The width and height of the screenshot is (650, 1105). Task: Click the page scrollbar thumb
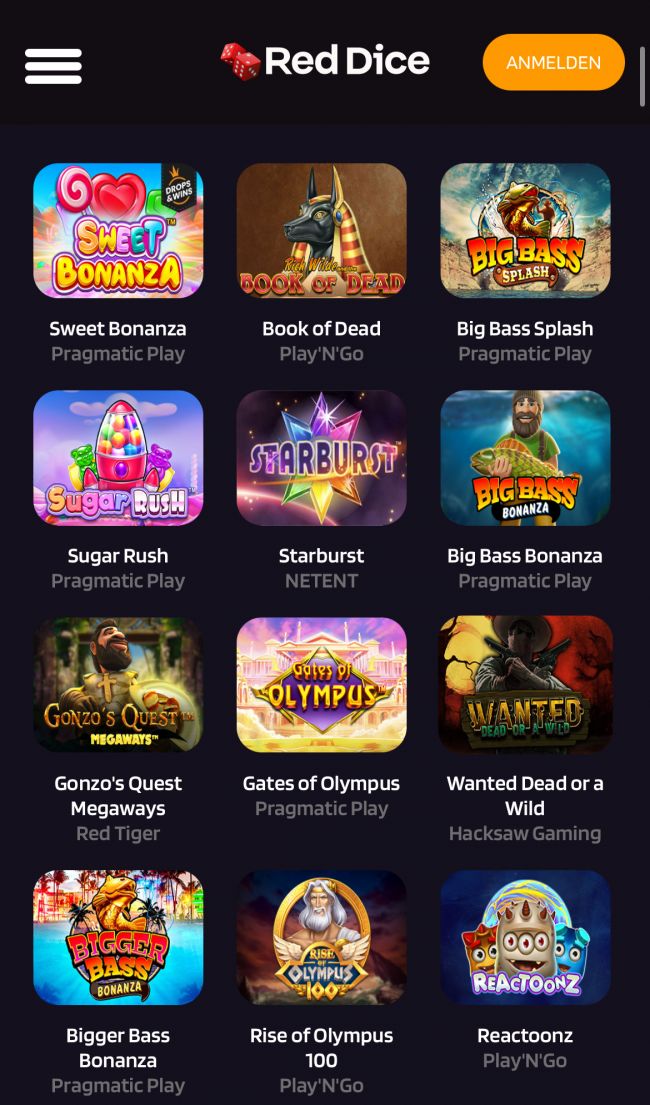[642, 78]
